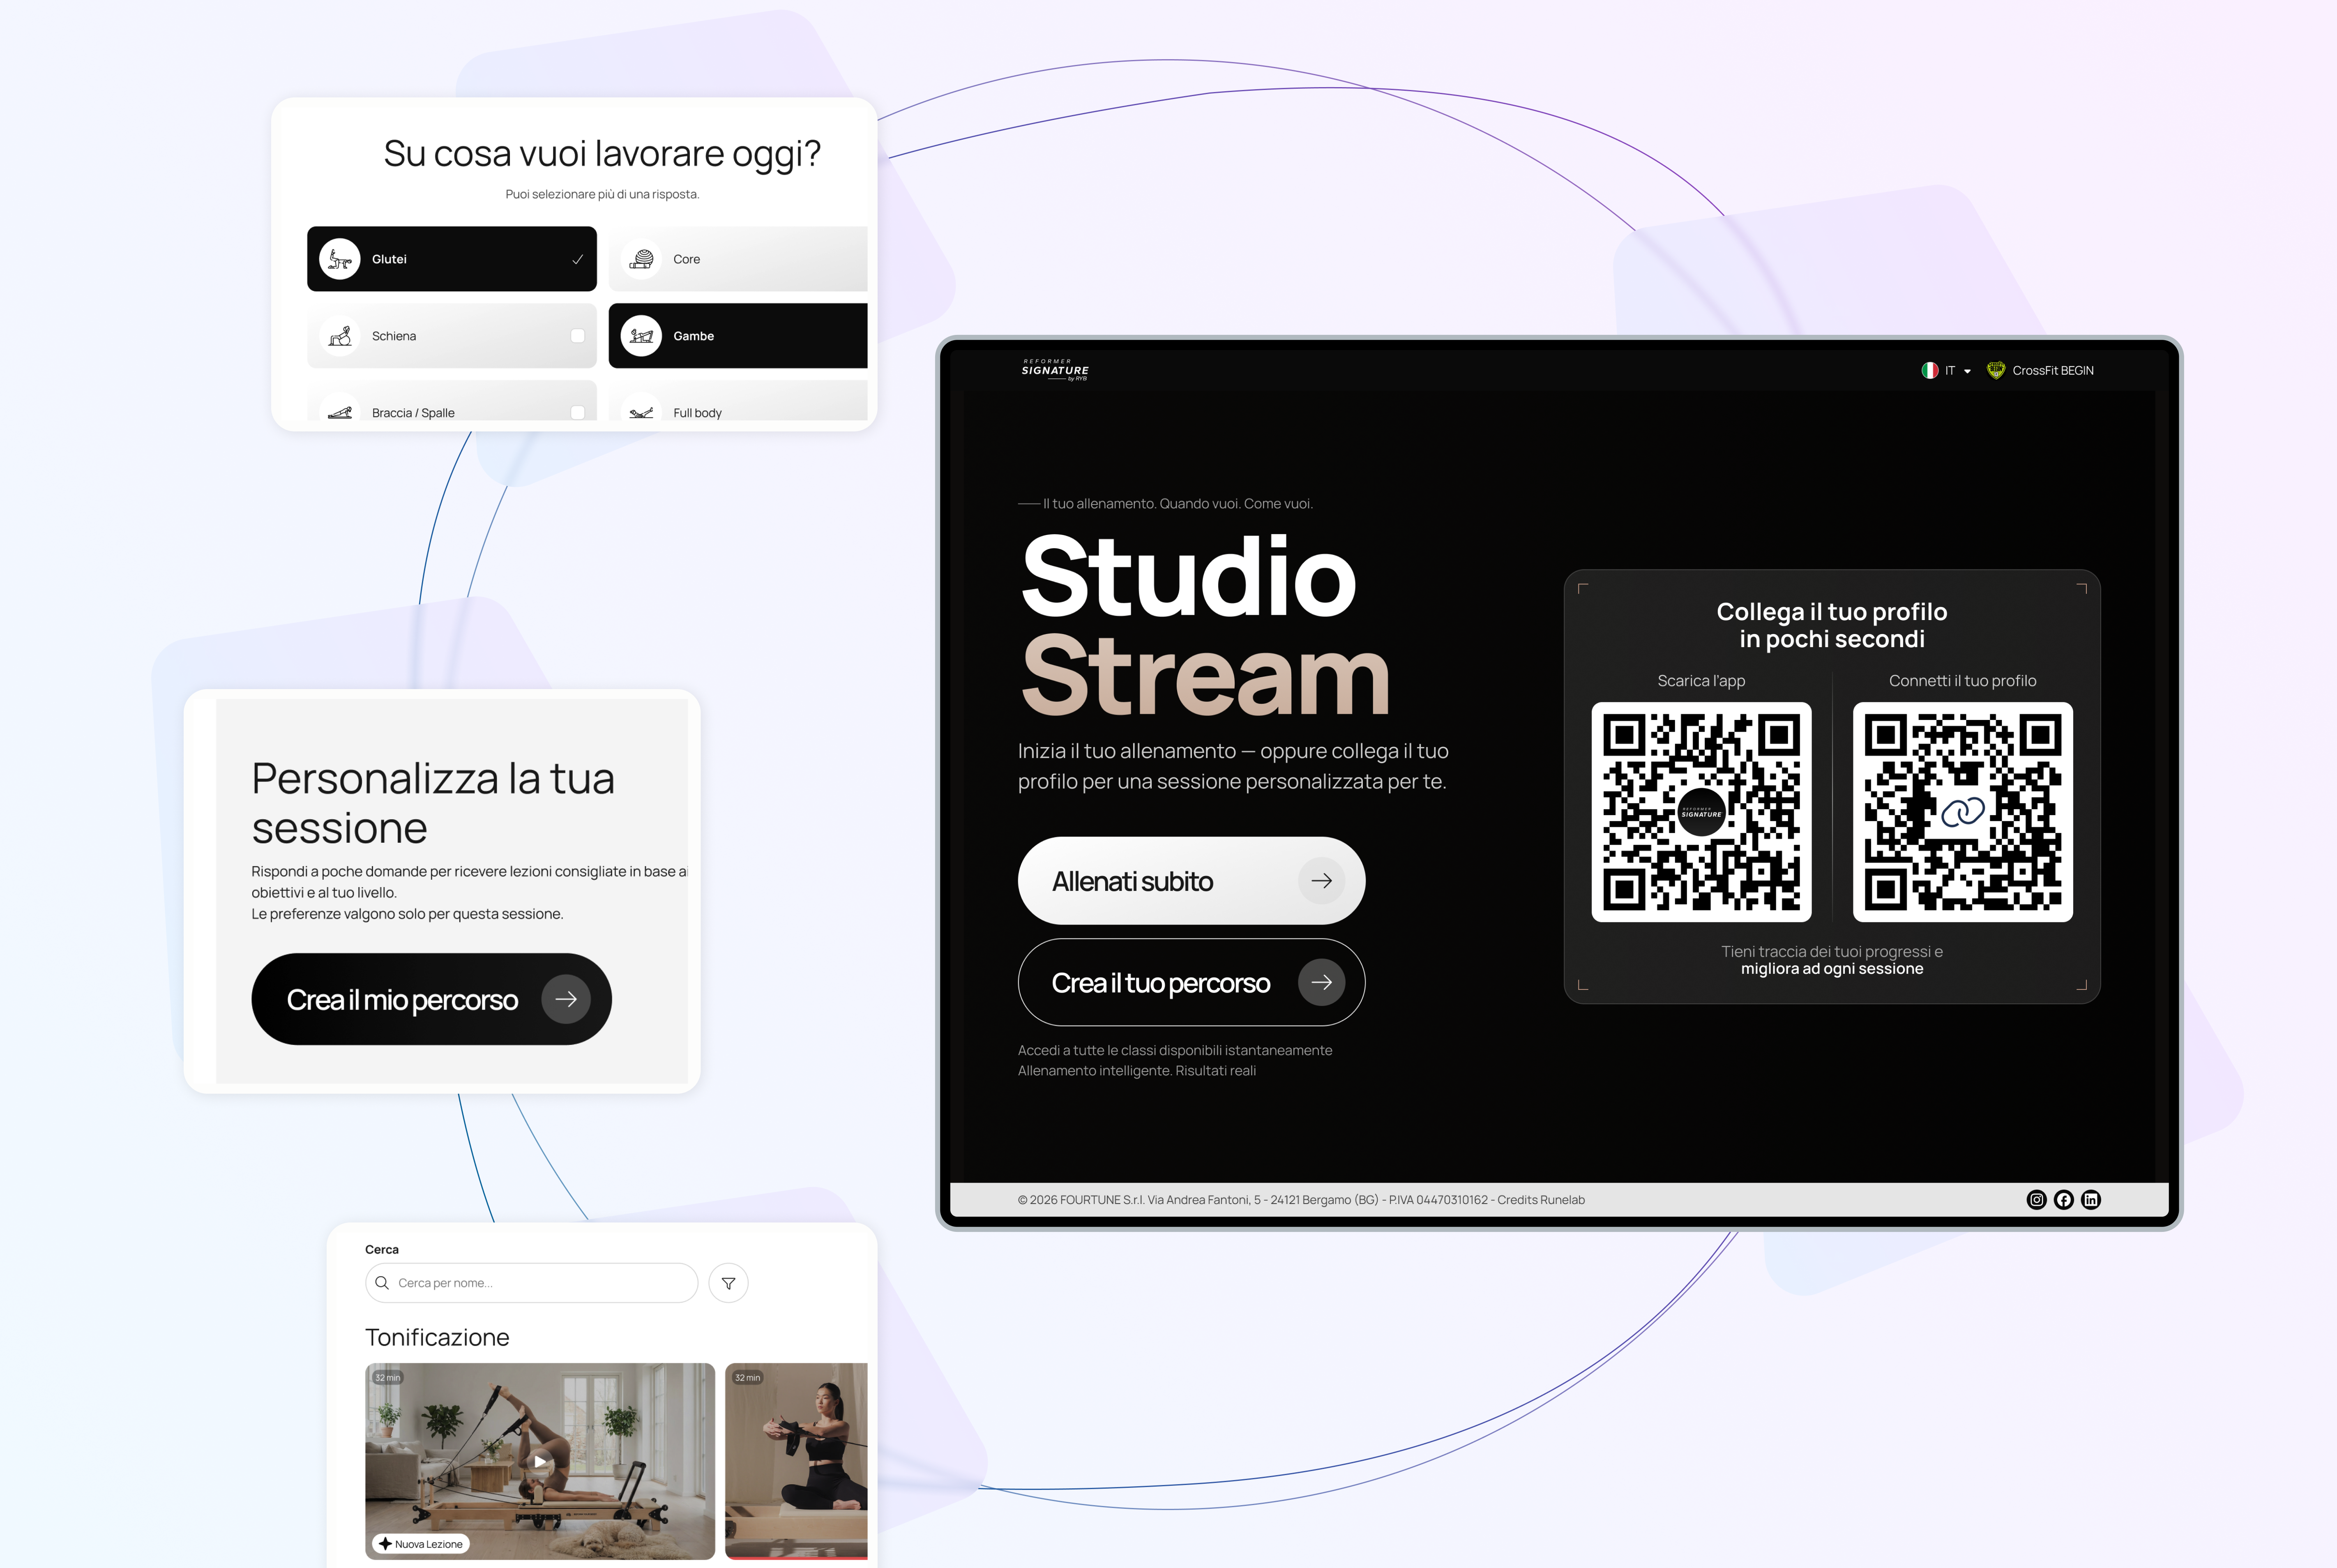The height and width of the screenshot is (1568, 2337).
Task: Click the 'Crea il tuo percorso' button
Action: [x=1191, y=982]
